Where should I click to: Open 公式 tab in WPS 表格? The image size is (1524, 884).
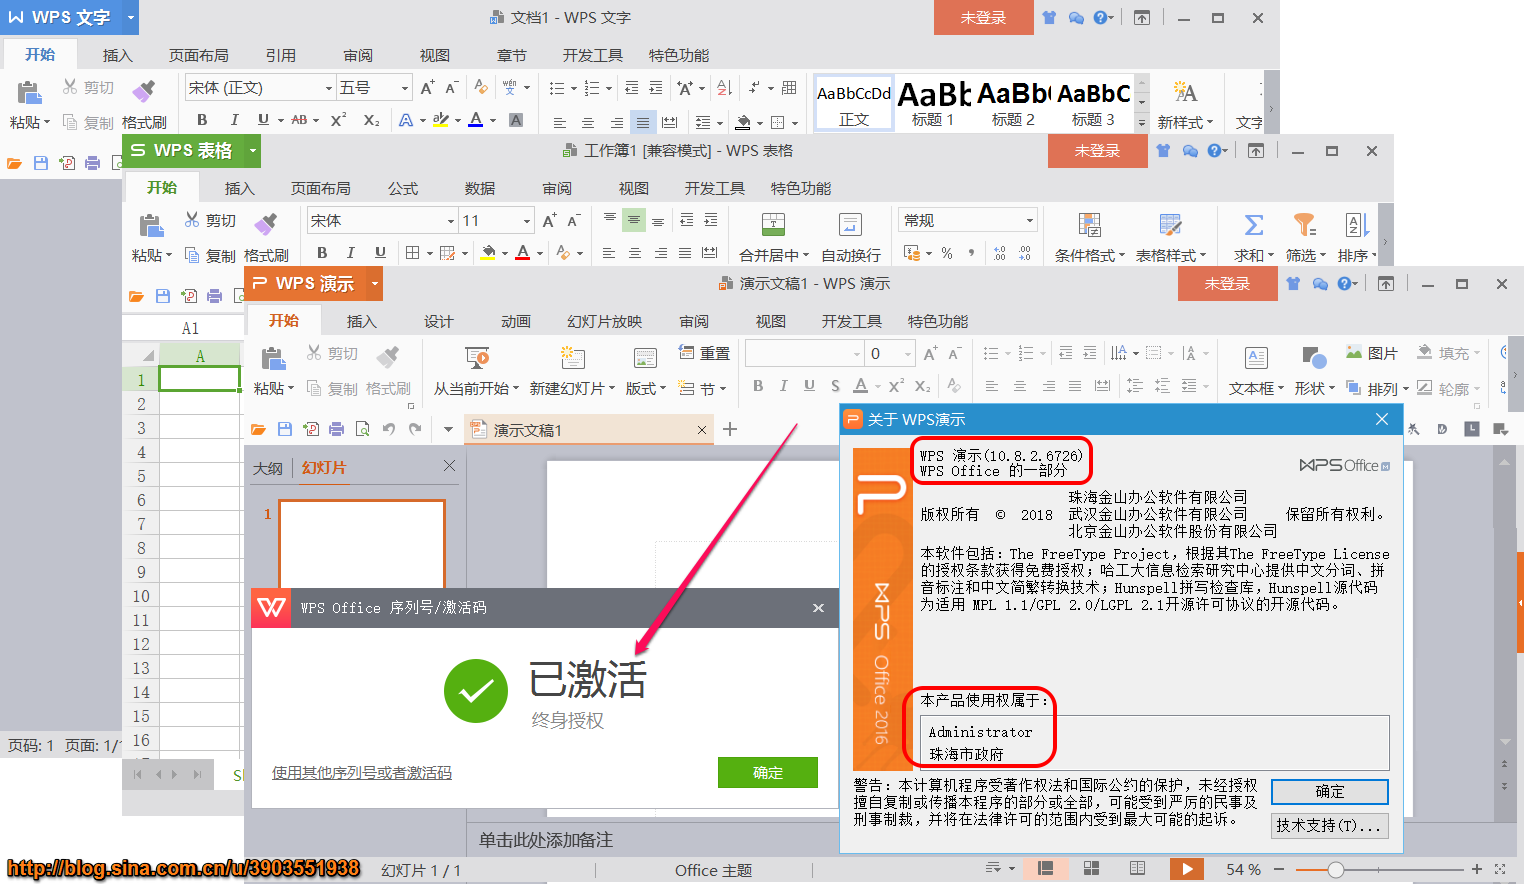403,188
